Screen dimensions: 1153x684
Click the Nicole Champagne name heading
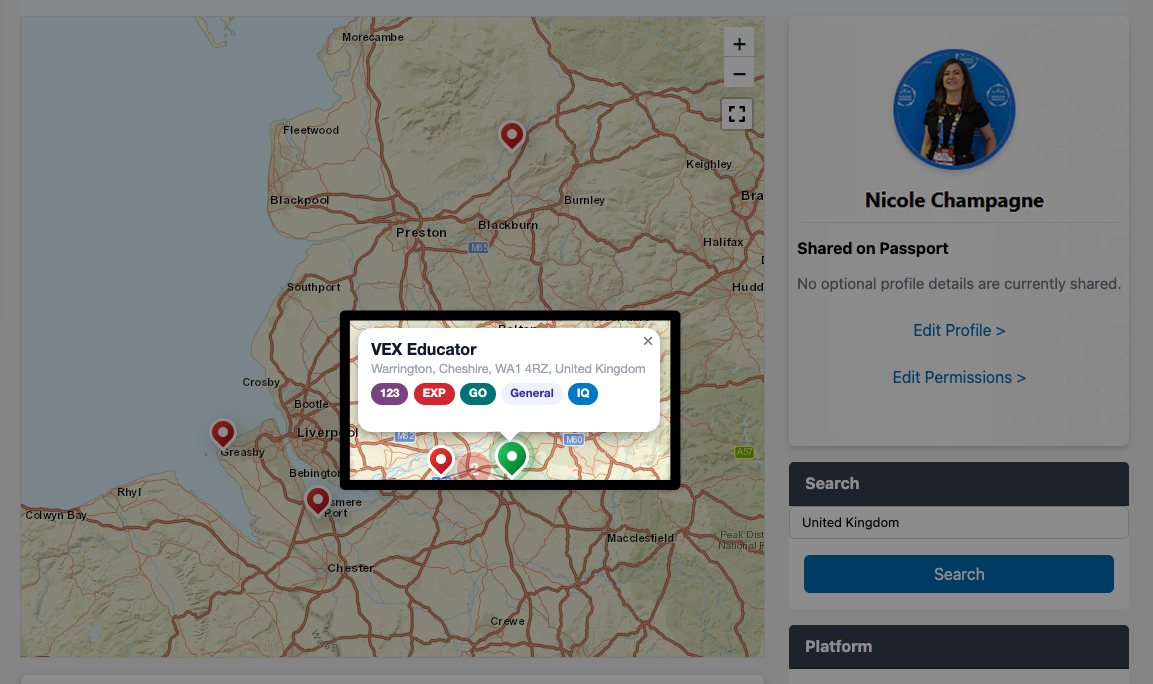pos(954,200)
